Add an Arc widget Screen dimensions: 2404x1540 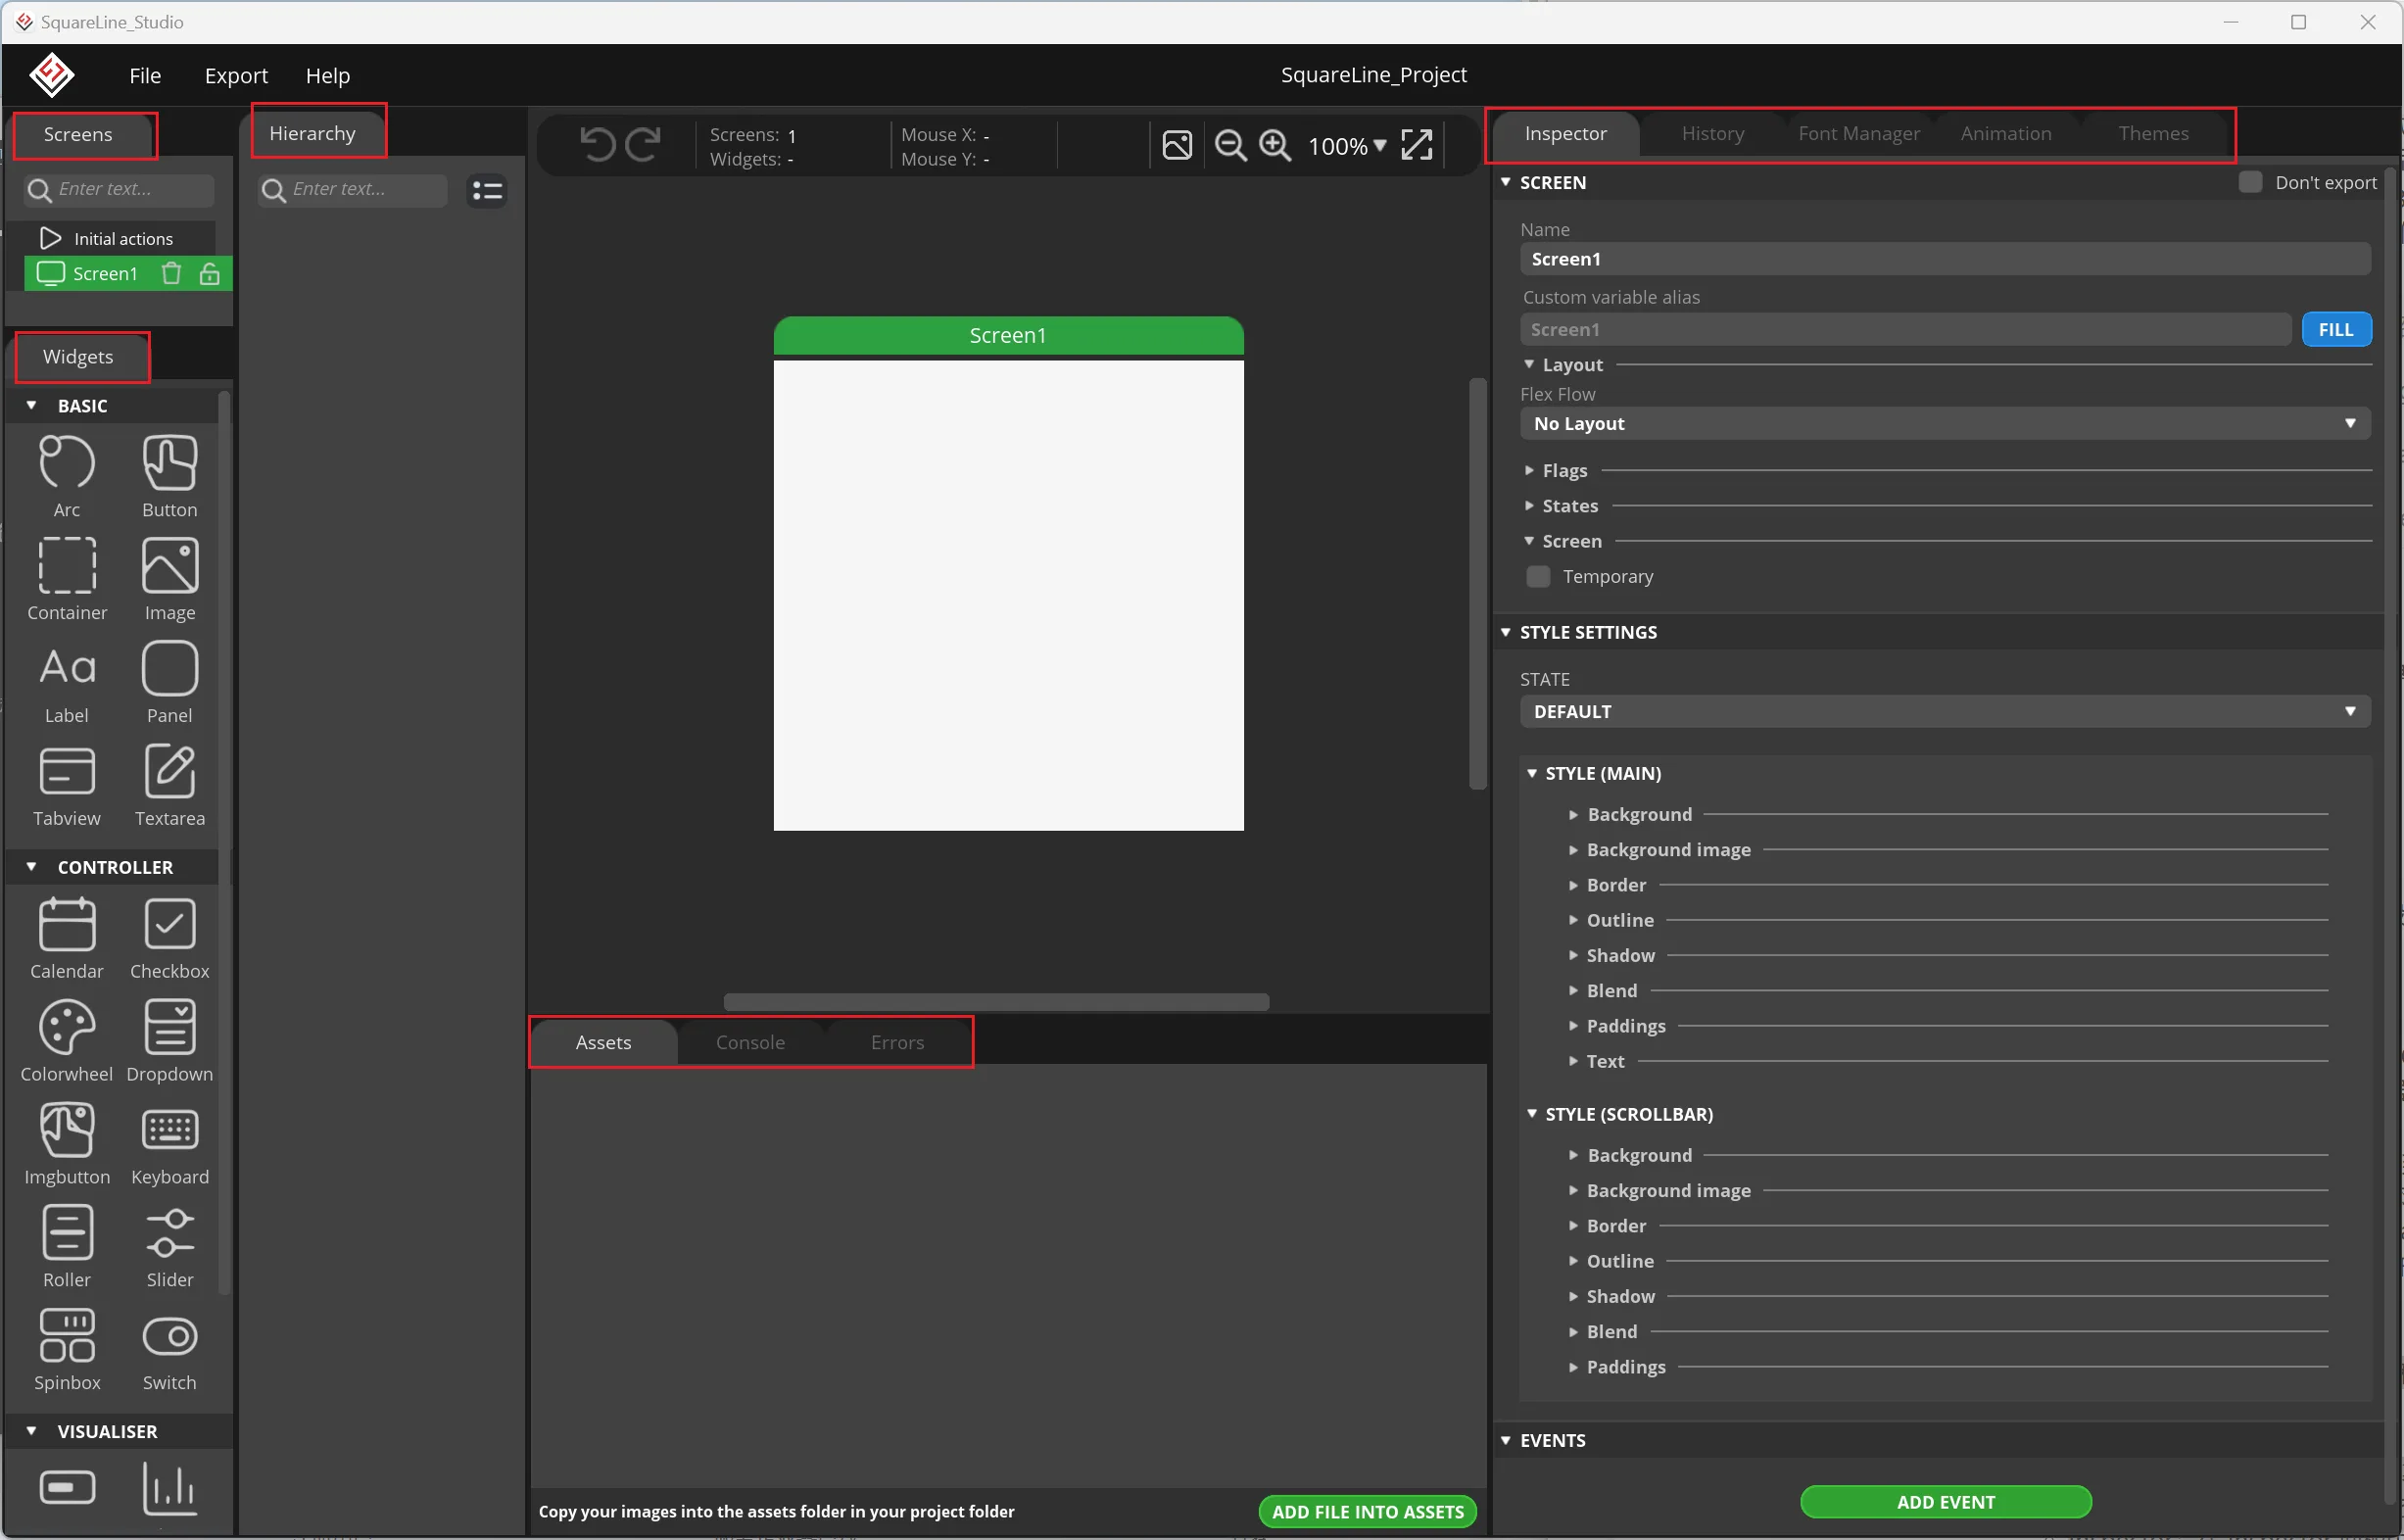[67, 476]
